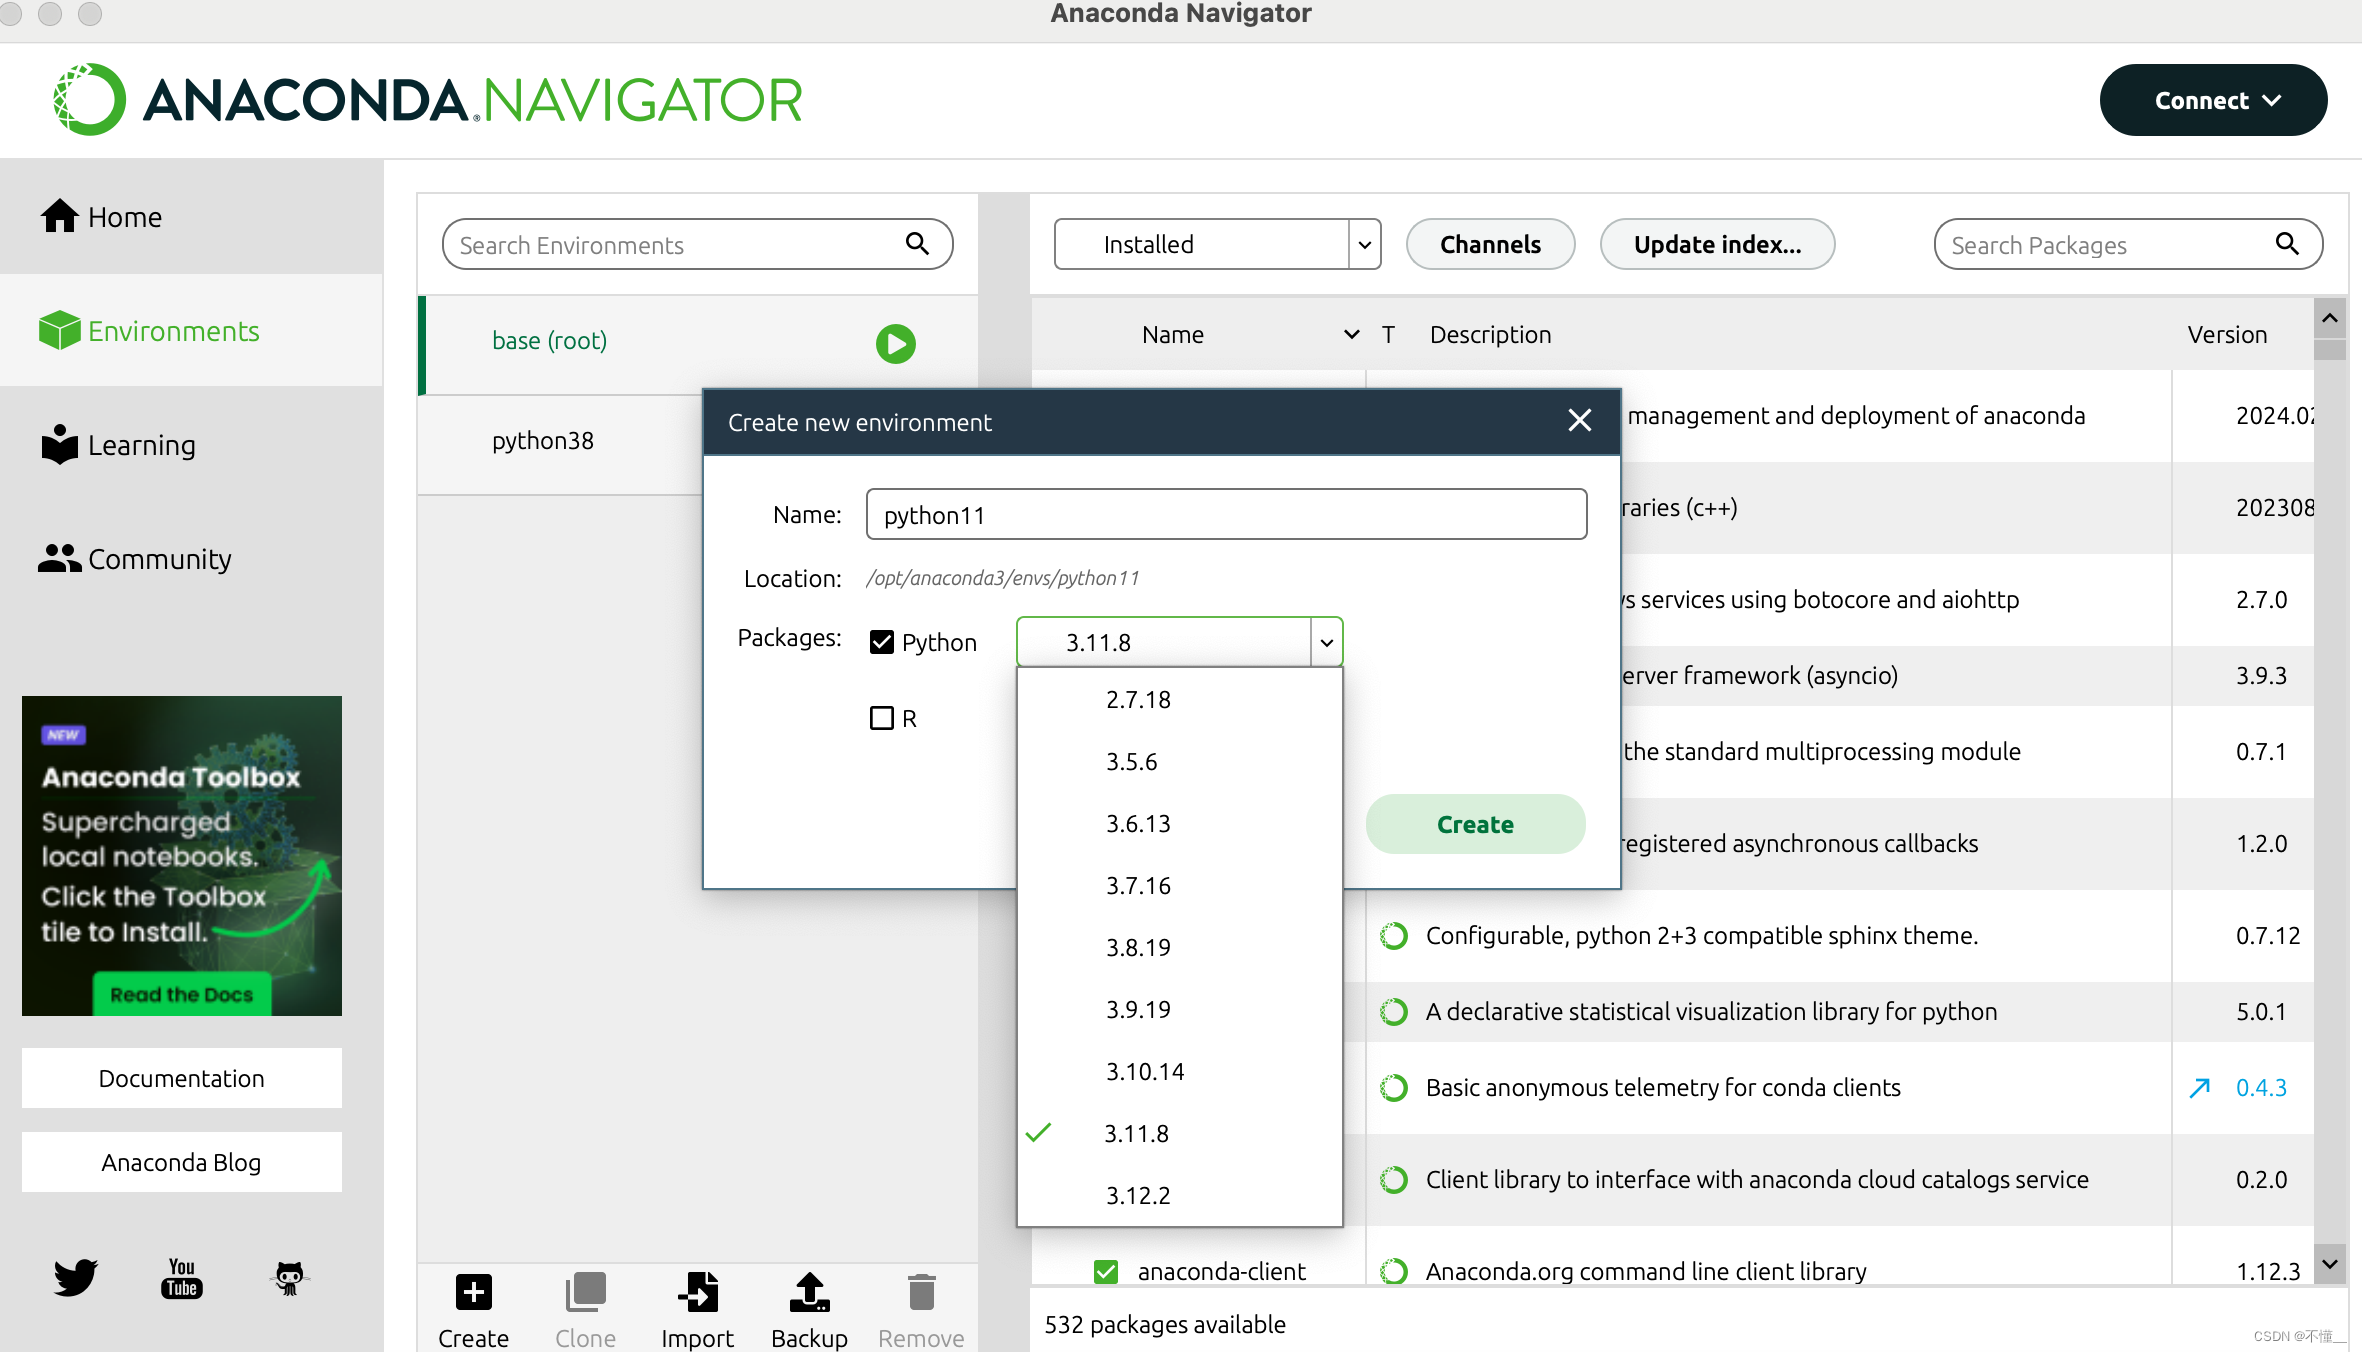This screenshot has height=1352, width=2362.
Task: Open the Twitter bird icon link
Action: (76, 1277)
